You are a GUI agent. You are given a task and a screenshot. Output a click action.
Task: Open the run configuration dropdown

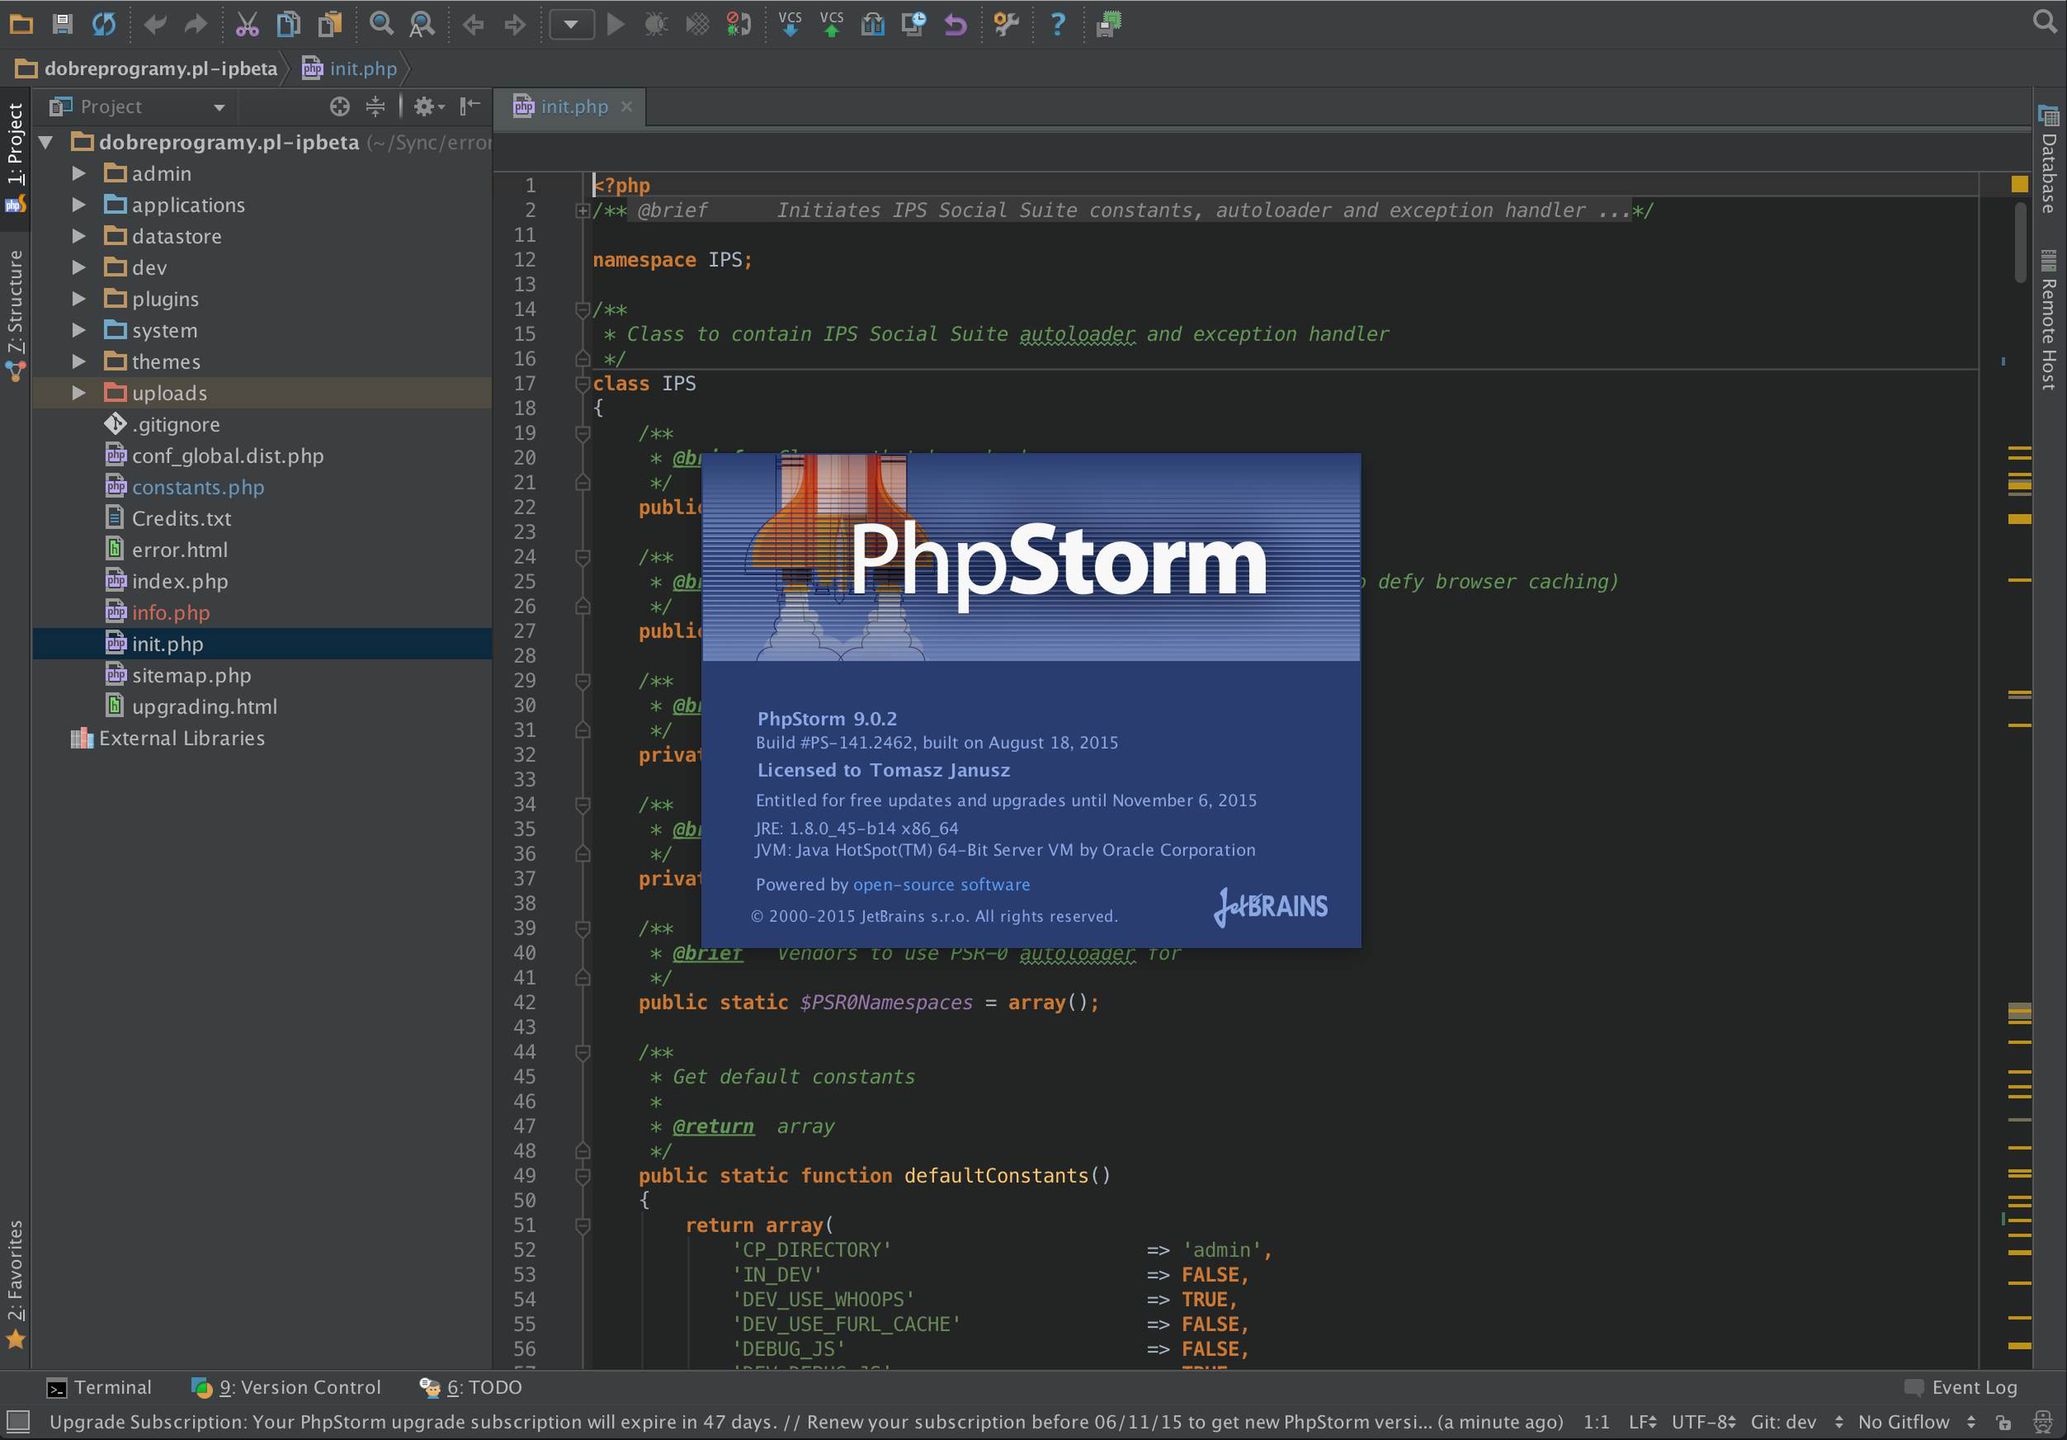coord(571,23)
